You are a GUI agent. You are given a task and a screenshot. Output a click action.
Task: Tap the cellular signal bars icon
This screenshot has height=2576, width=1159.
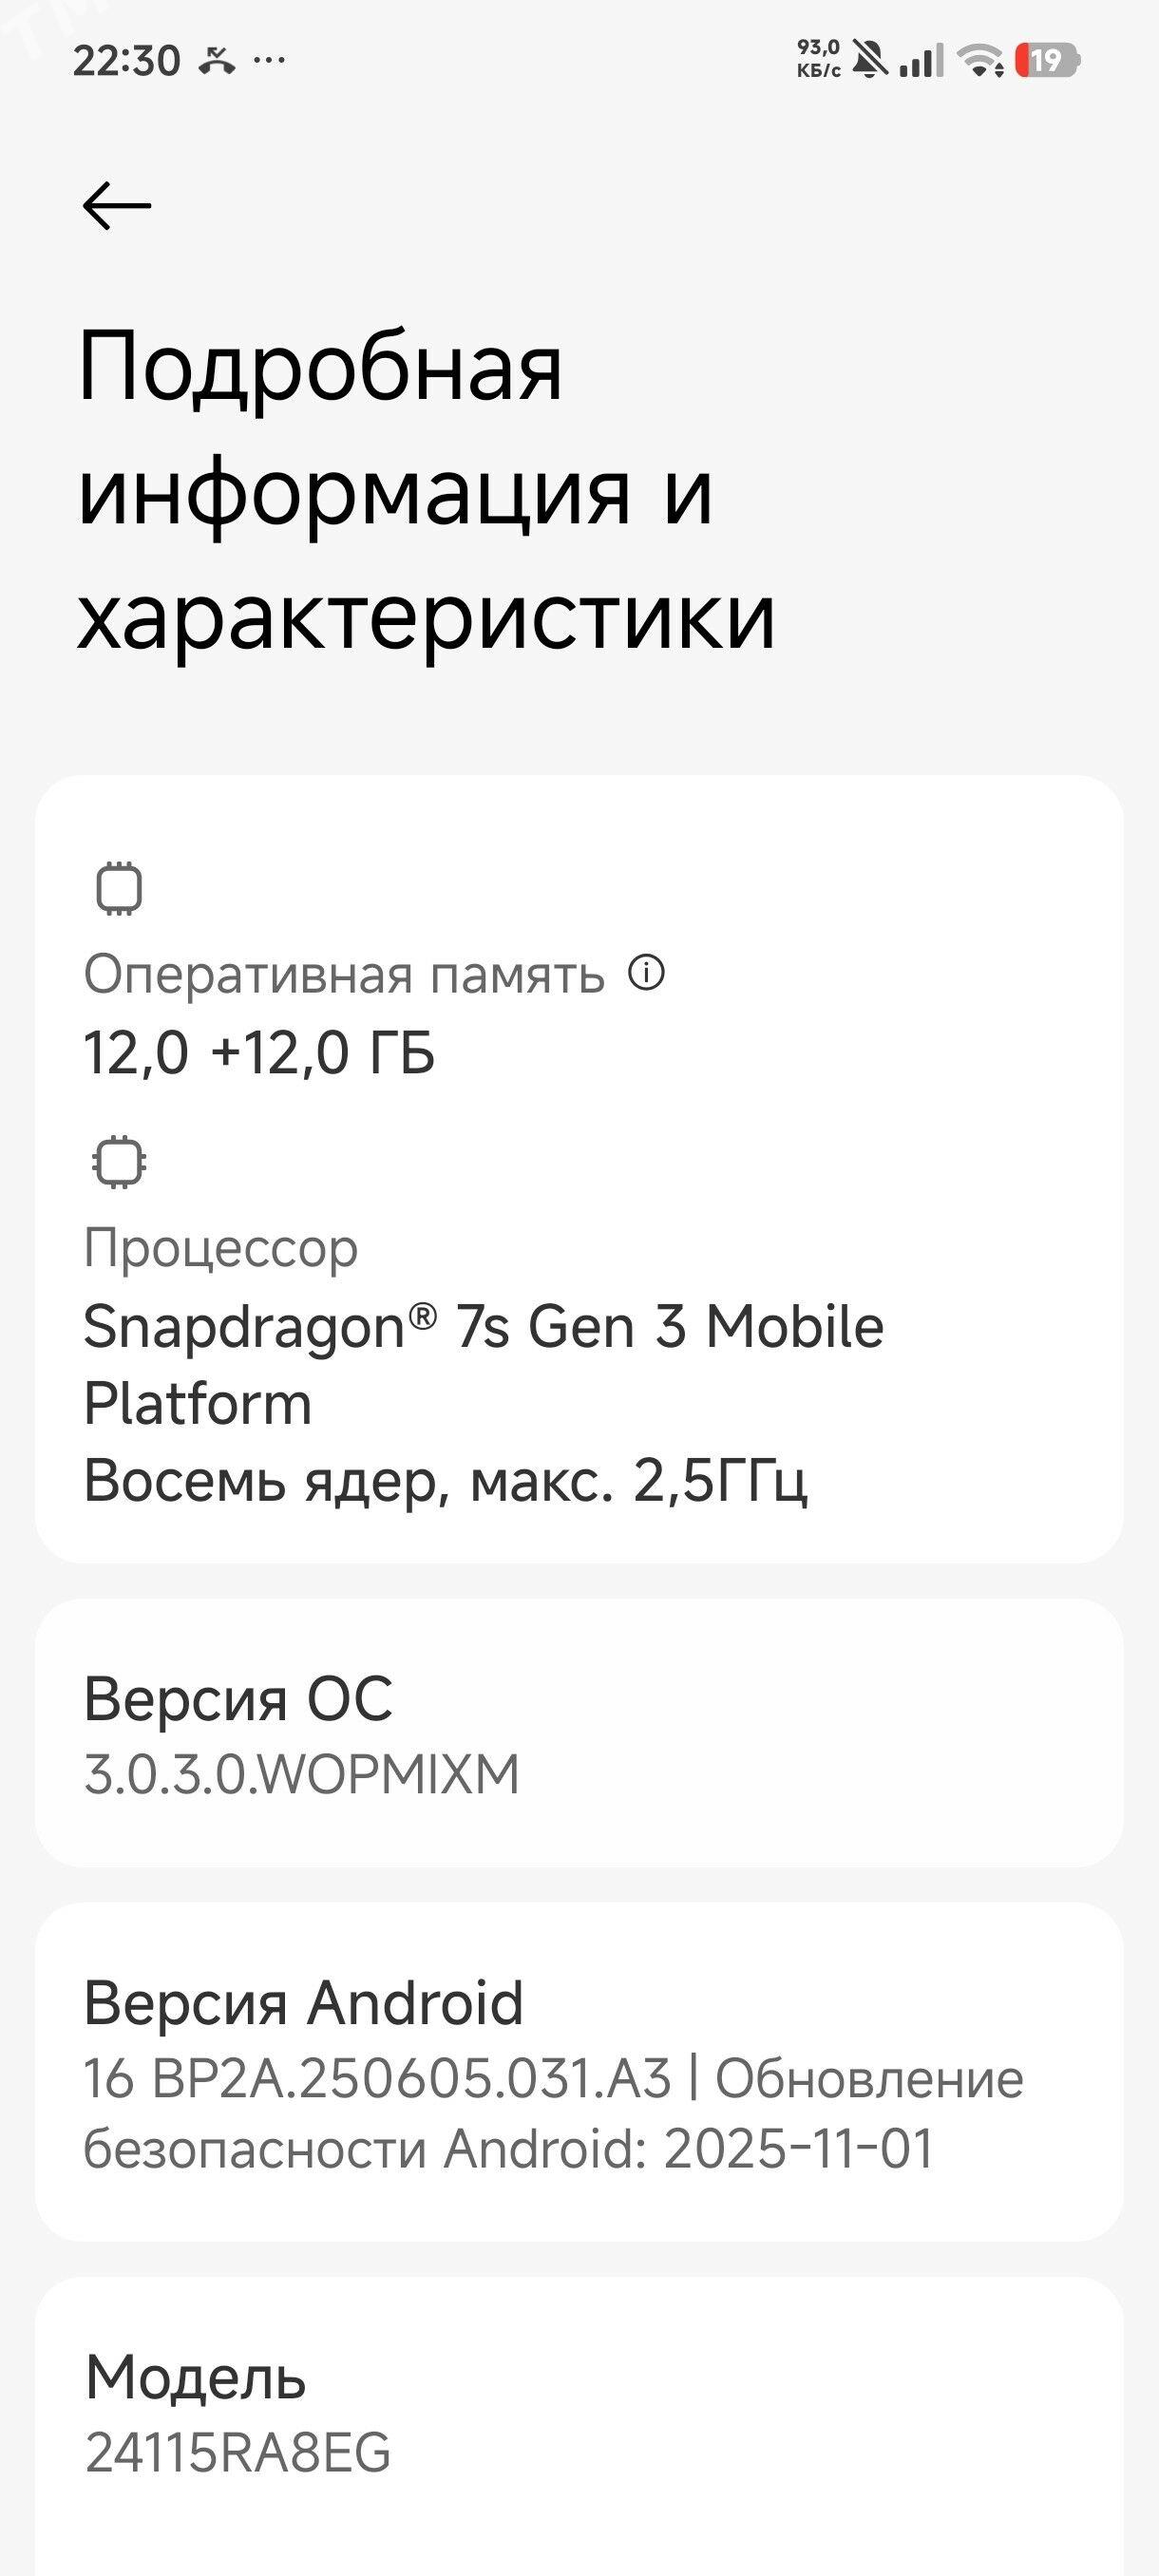click(921, 61)
